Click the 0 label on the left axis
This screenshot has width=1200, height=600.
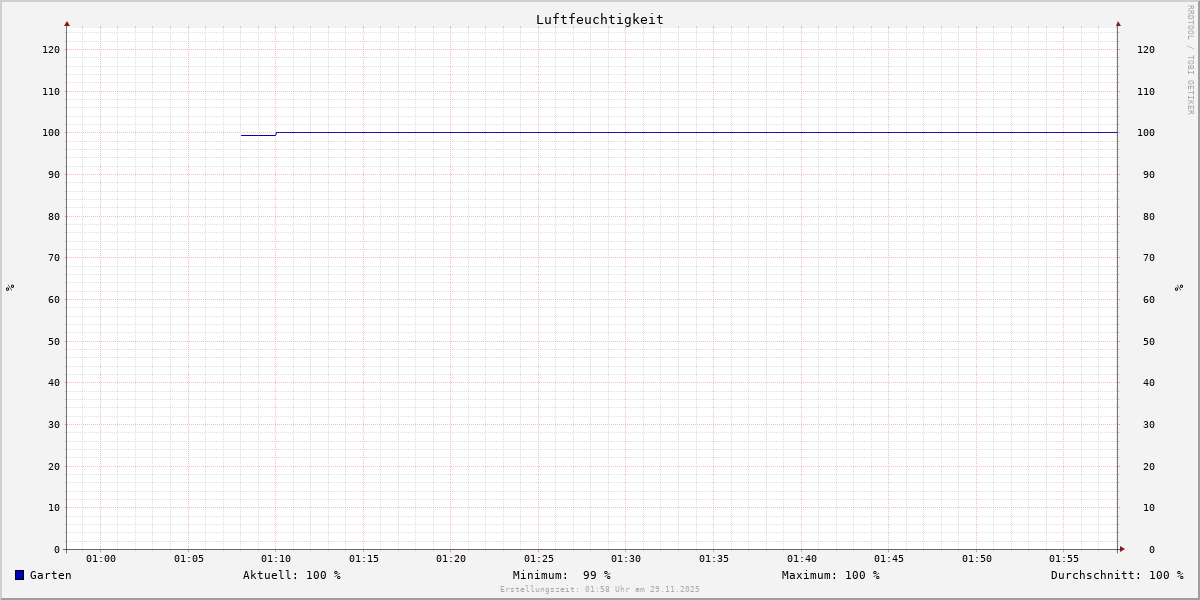[57, 550]
